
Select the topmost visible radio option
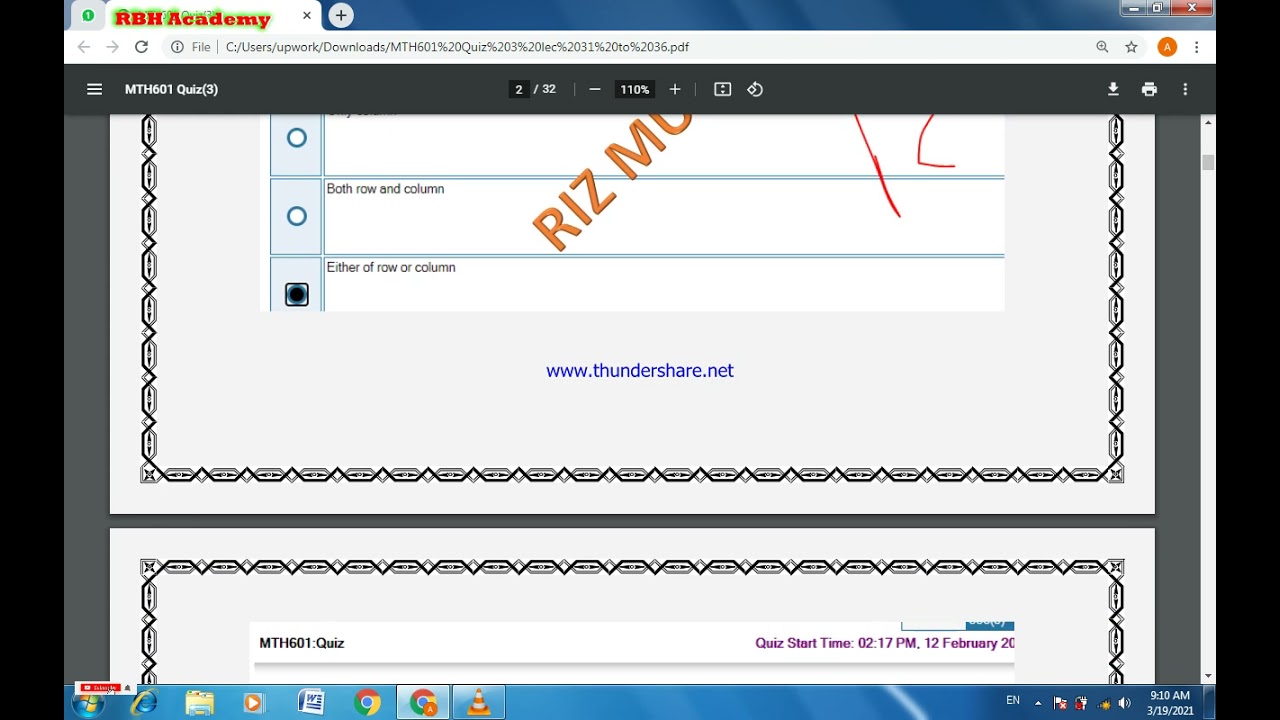(297, 138)
